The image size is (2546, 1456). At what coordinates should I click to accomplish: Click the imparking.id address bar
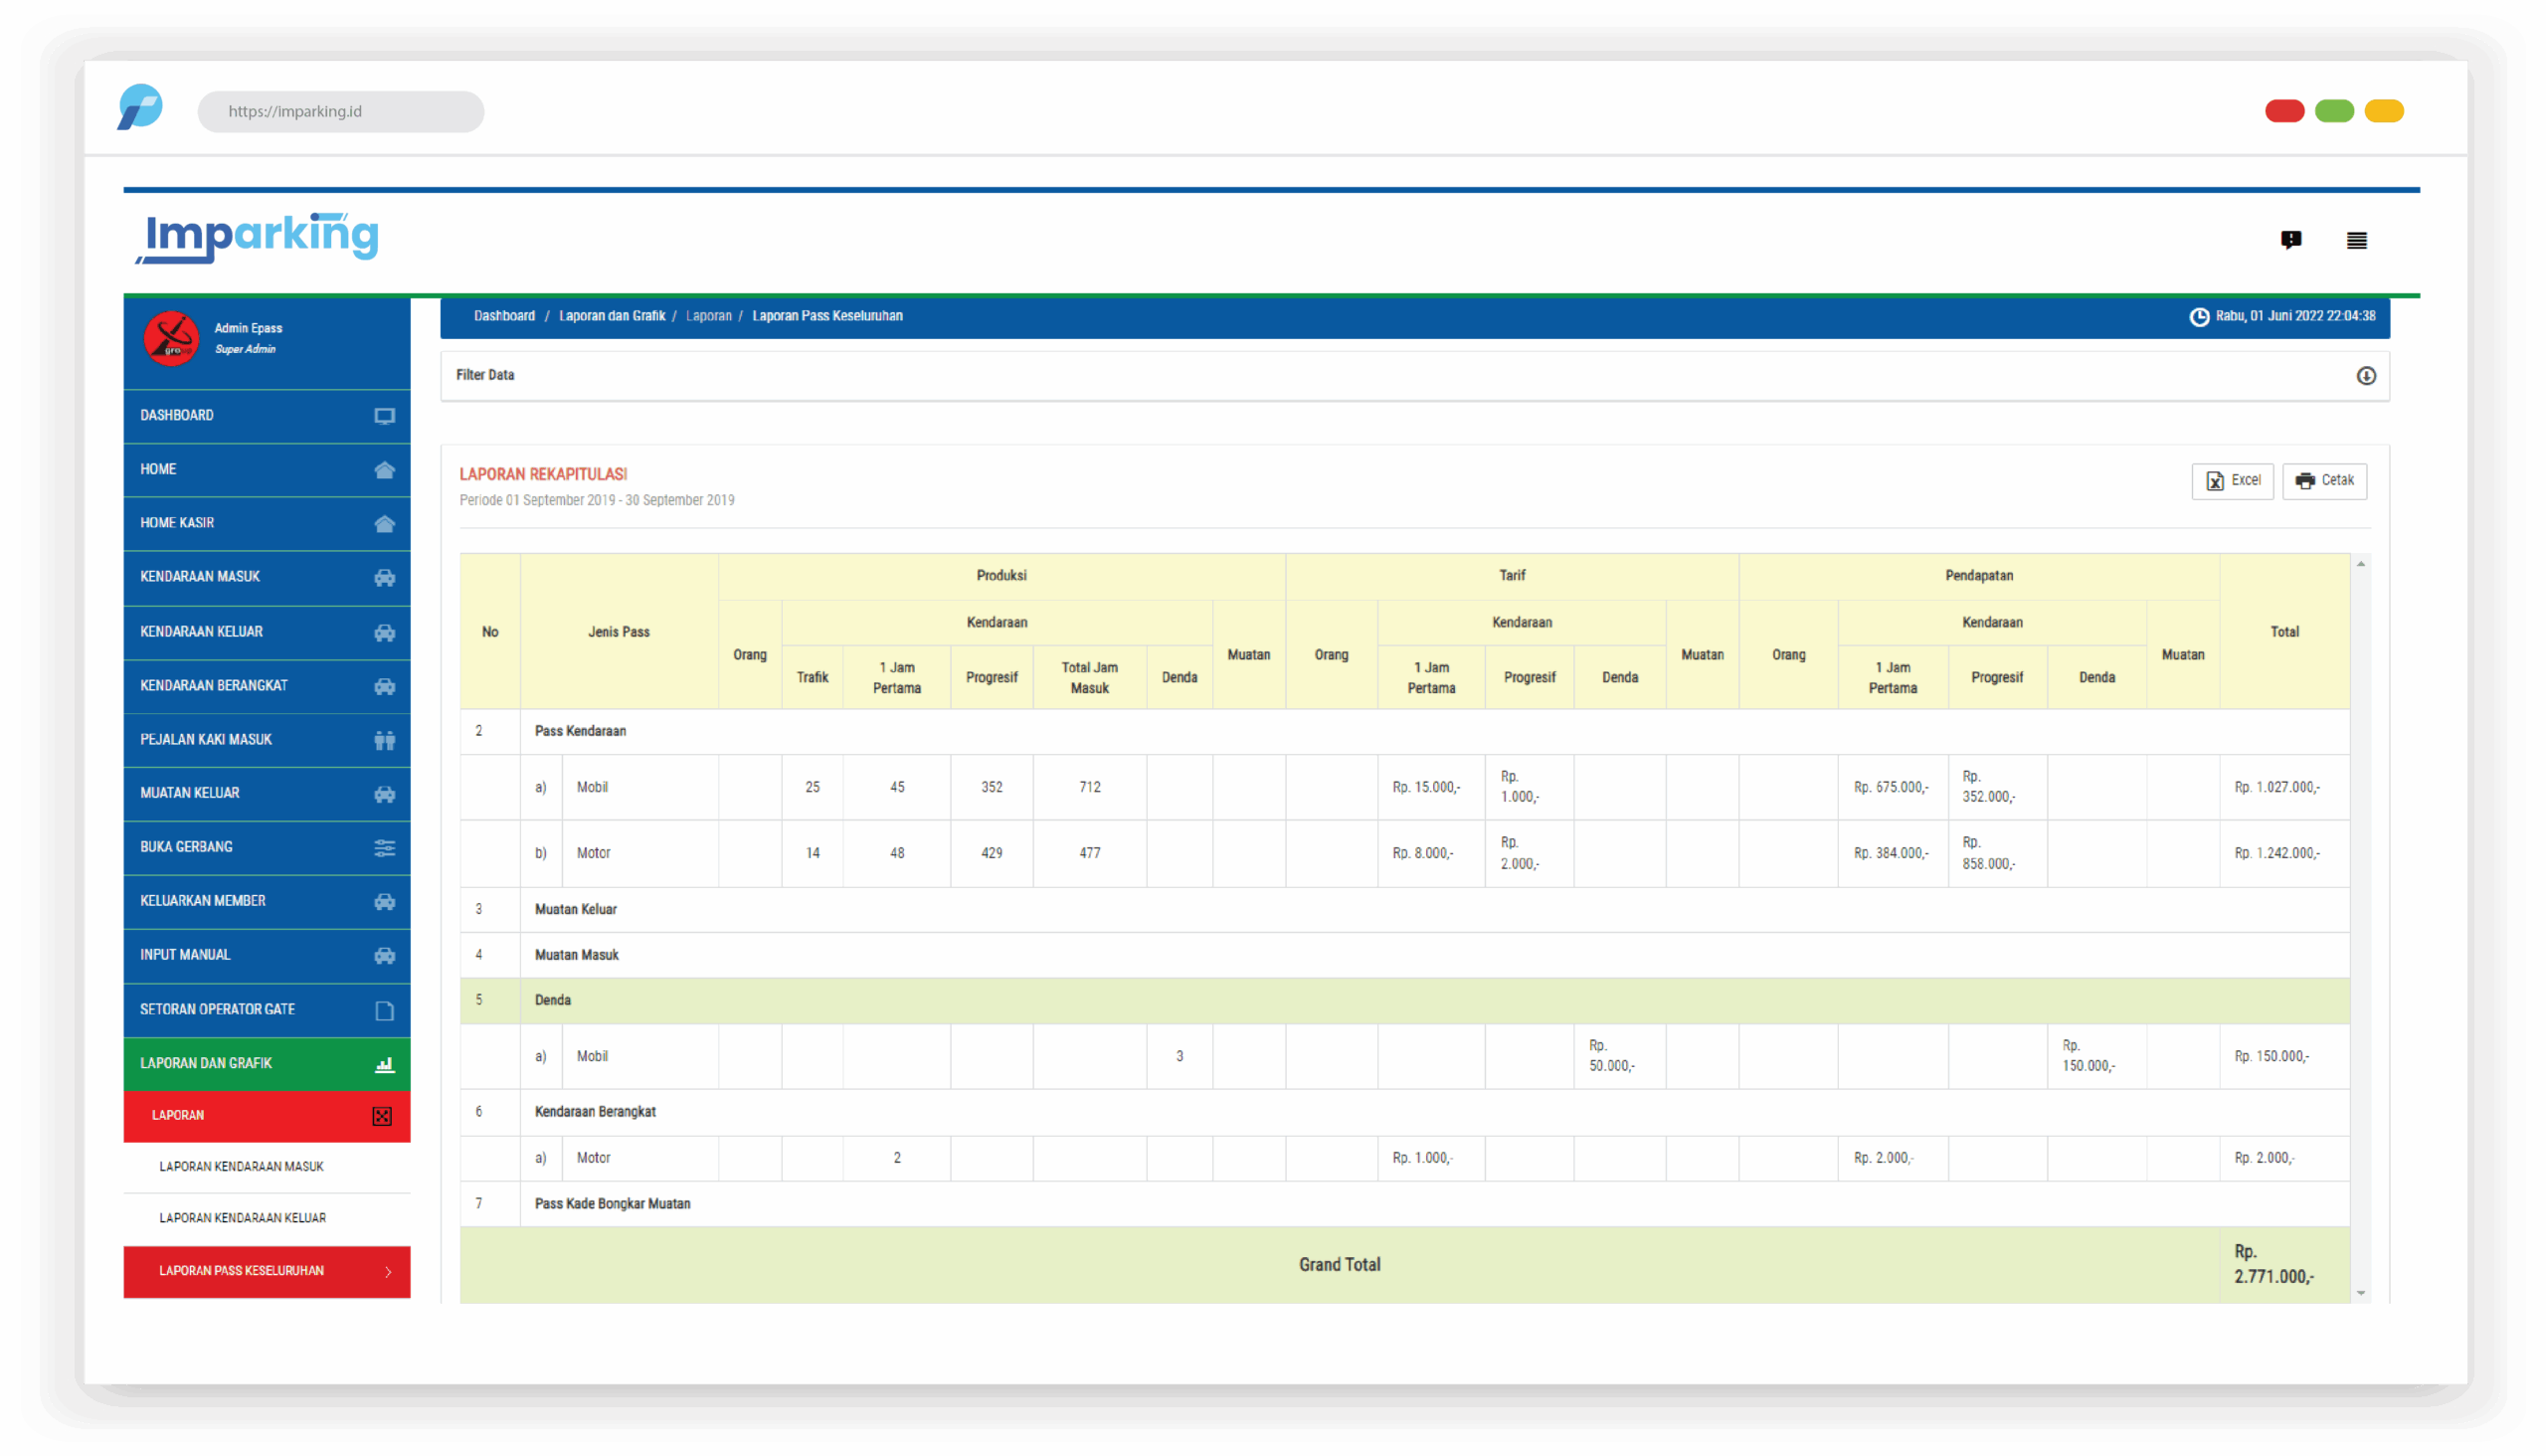click(340, 111)
